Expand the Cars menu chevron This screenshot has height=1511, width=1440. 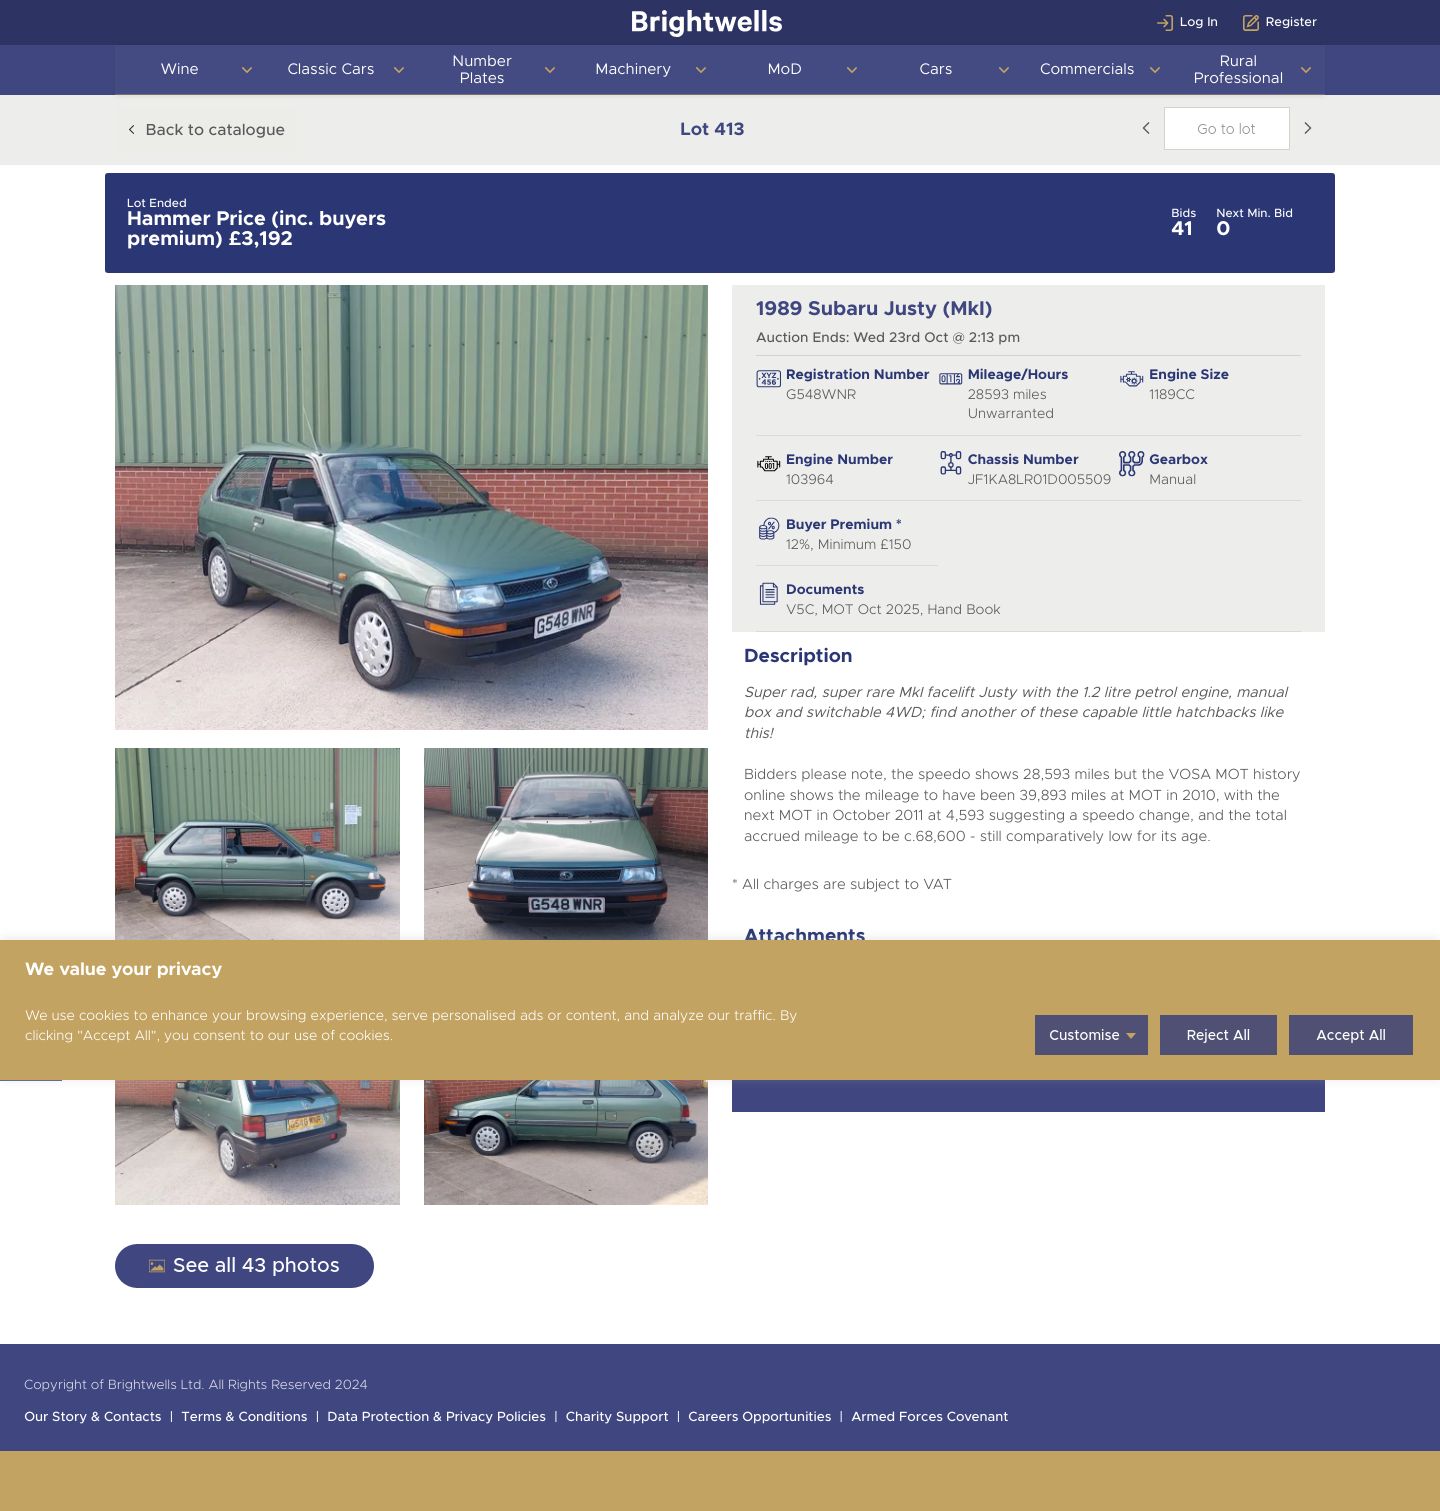pos(1003,70)
